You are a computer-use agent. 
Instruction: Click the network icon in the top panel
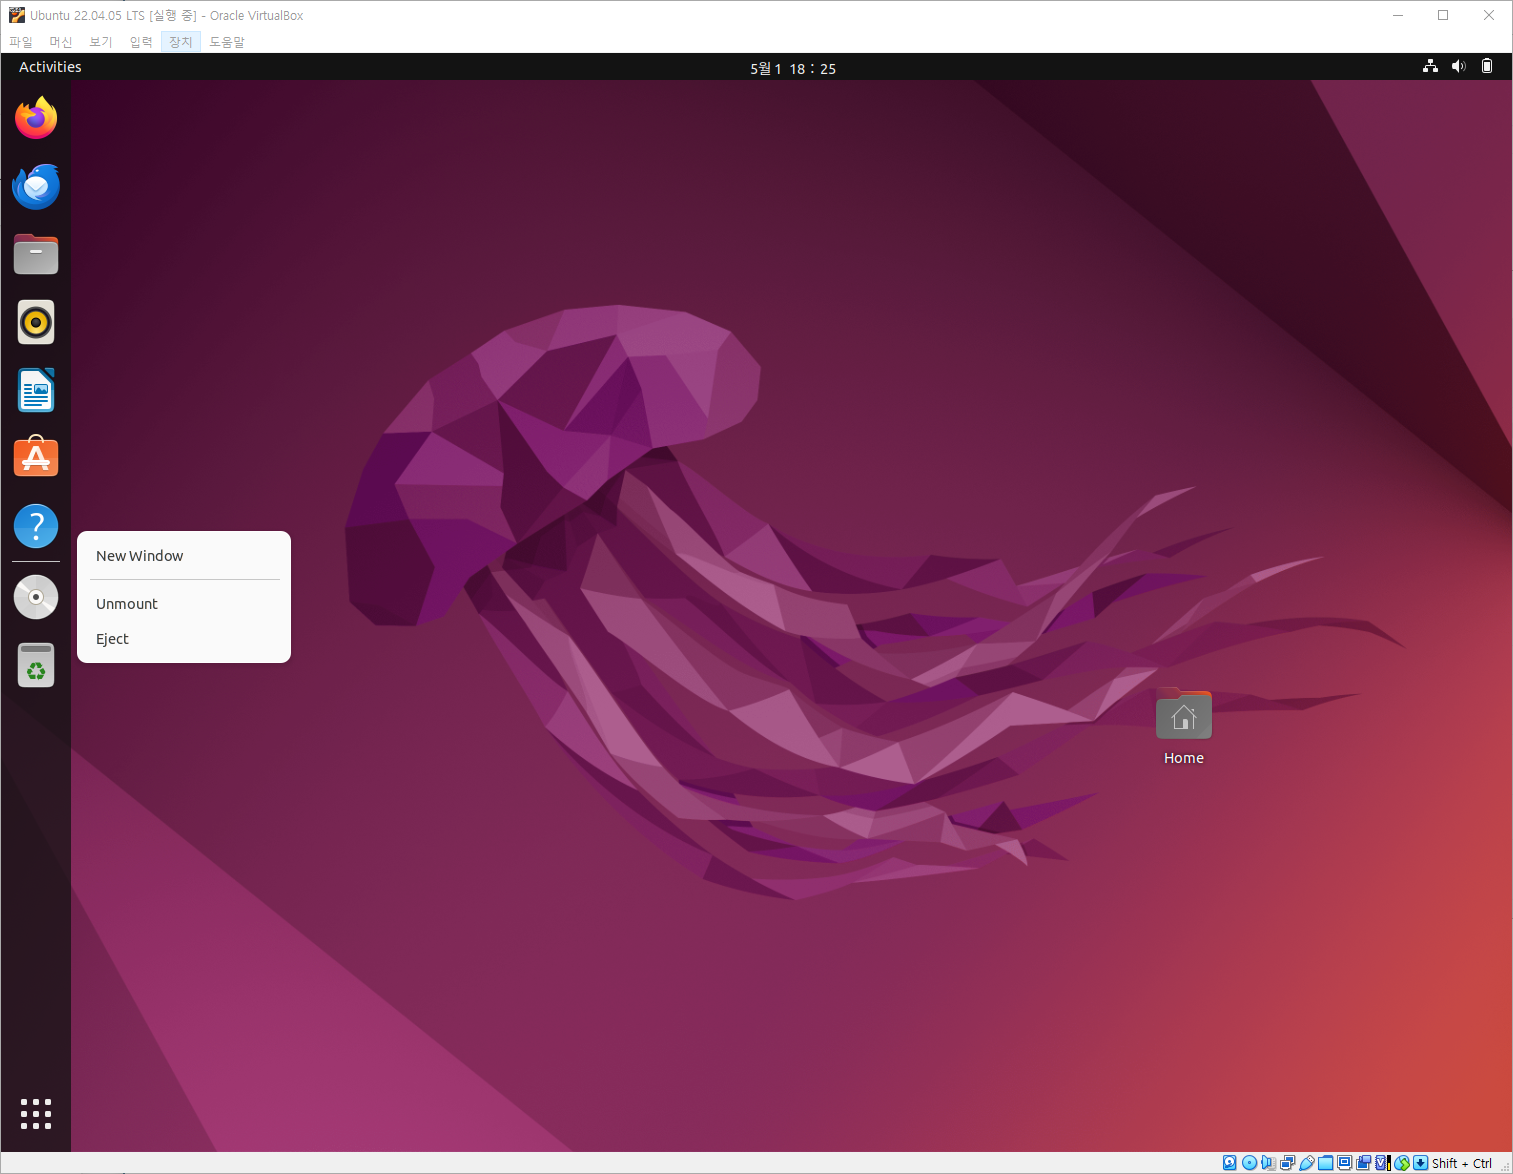click(1430, 66)
